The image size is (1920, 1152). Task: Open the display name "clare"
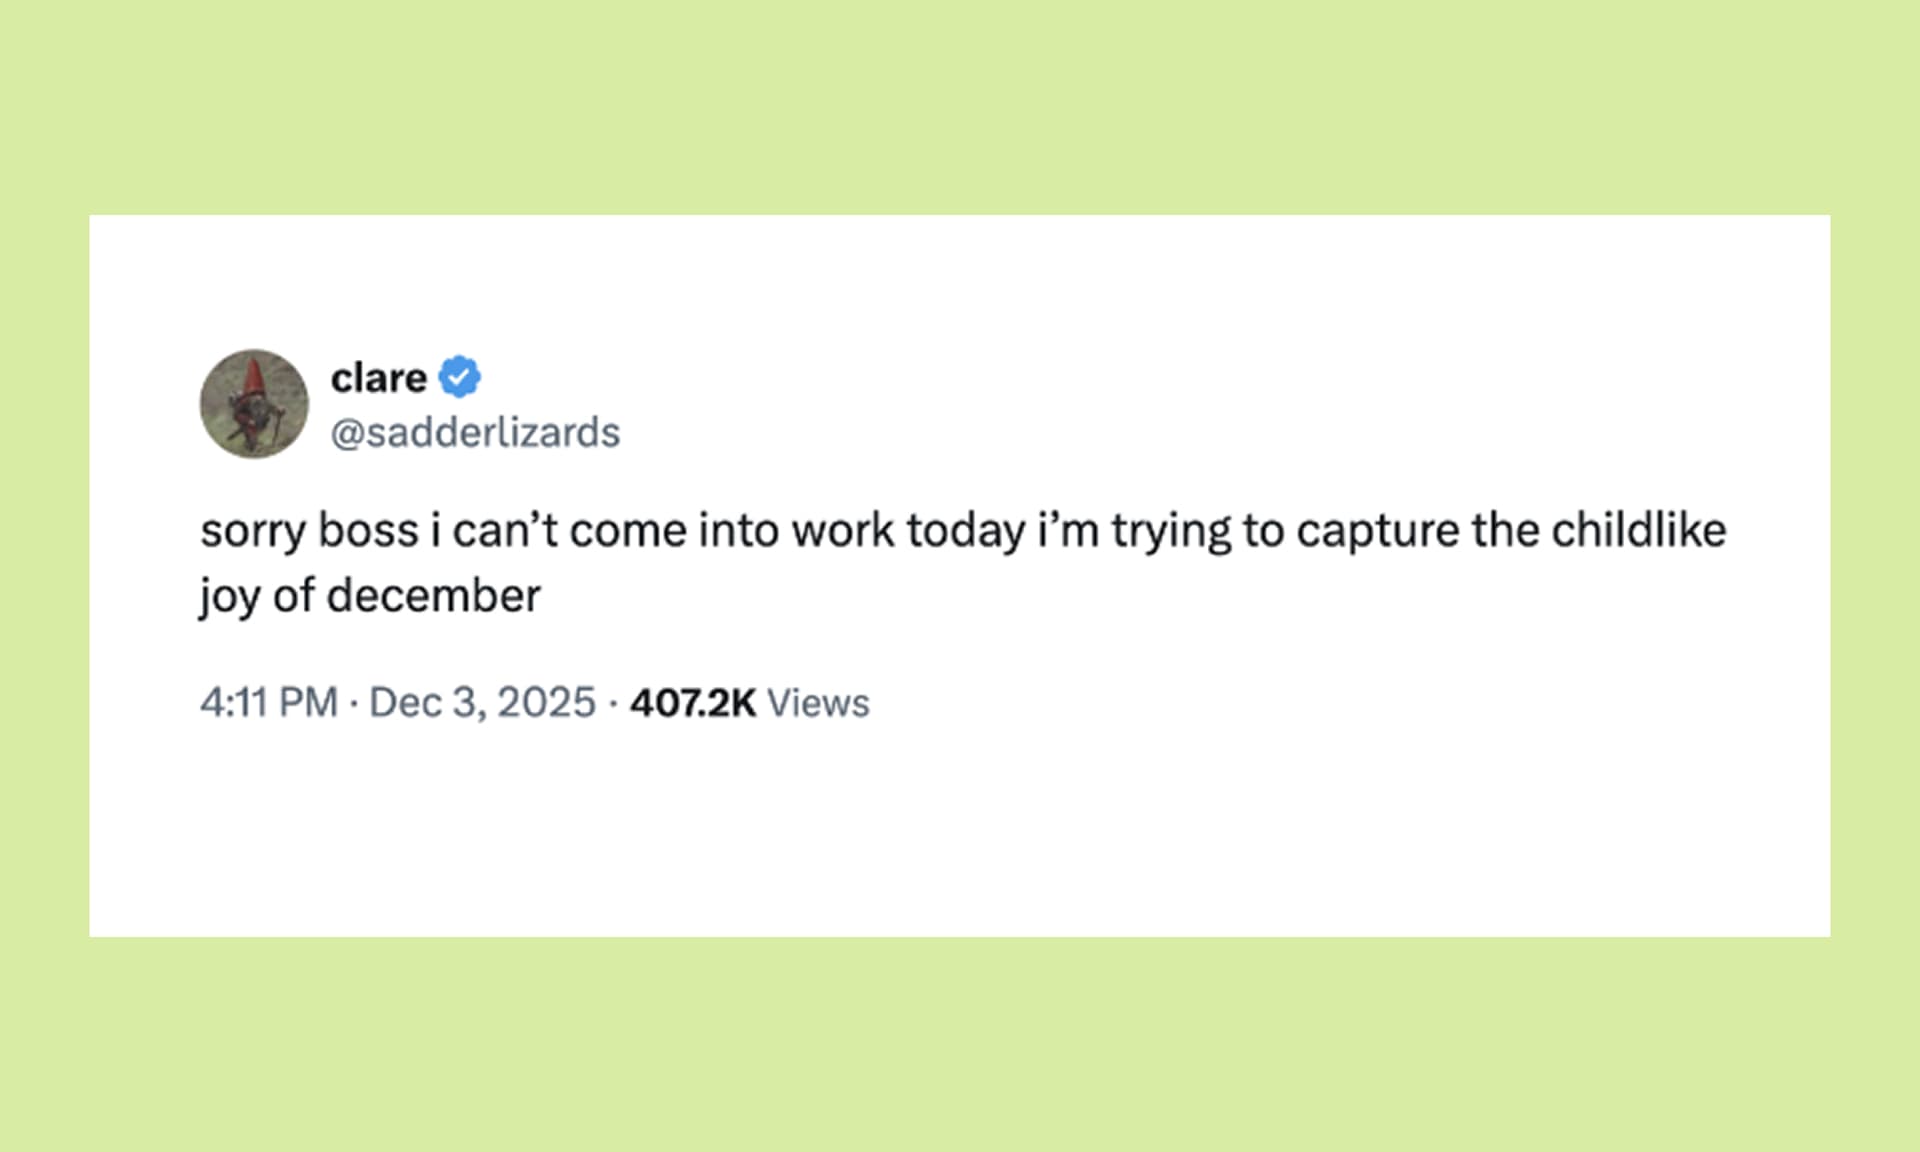378,378
